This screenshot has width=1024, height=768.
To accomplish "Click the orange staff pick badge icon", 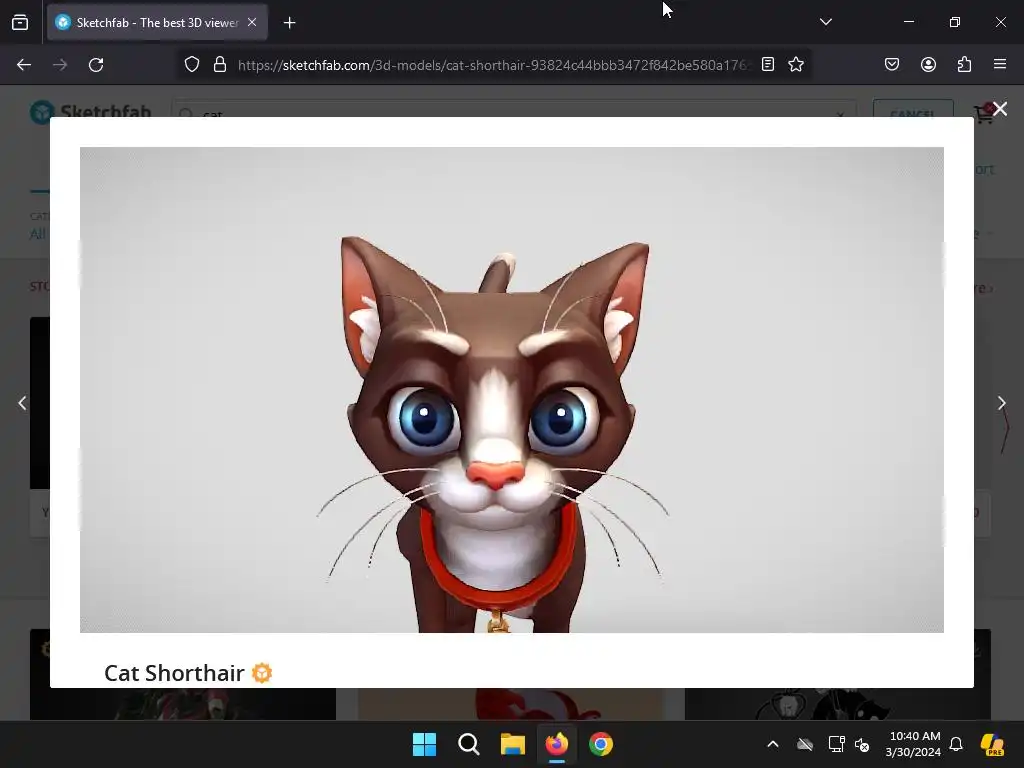I will [262, 673].
